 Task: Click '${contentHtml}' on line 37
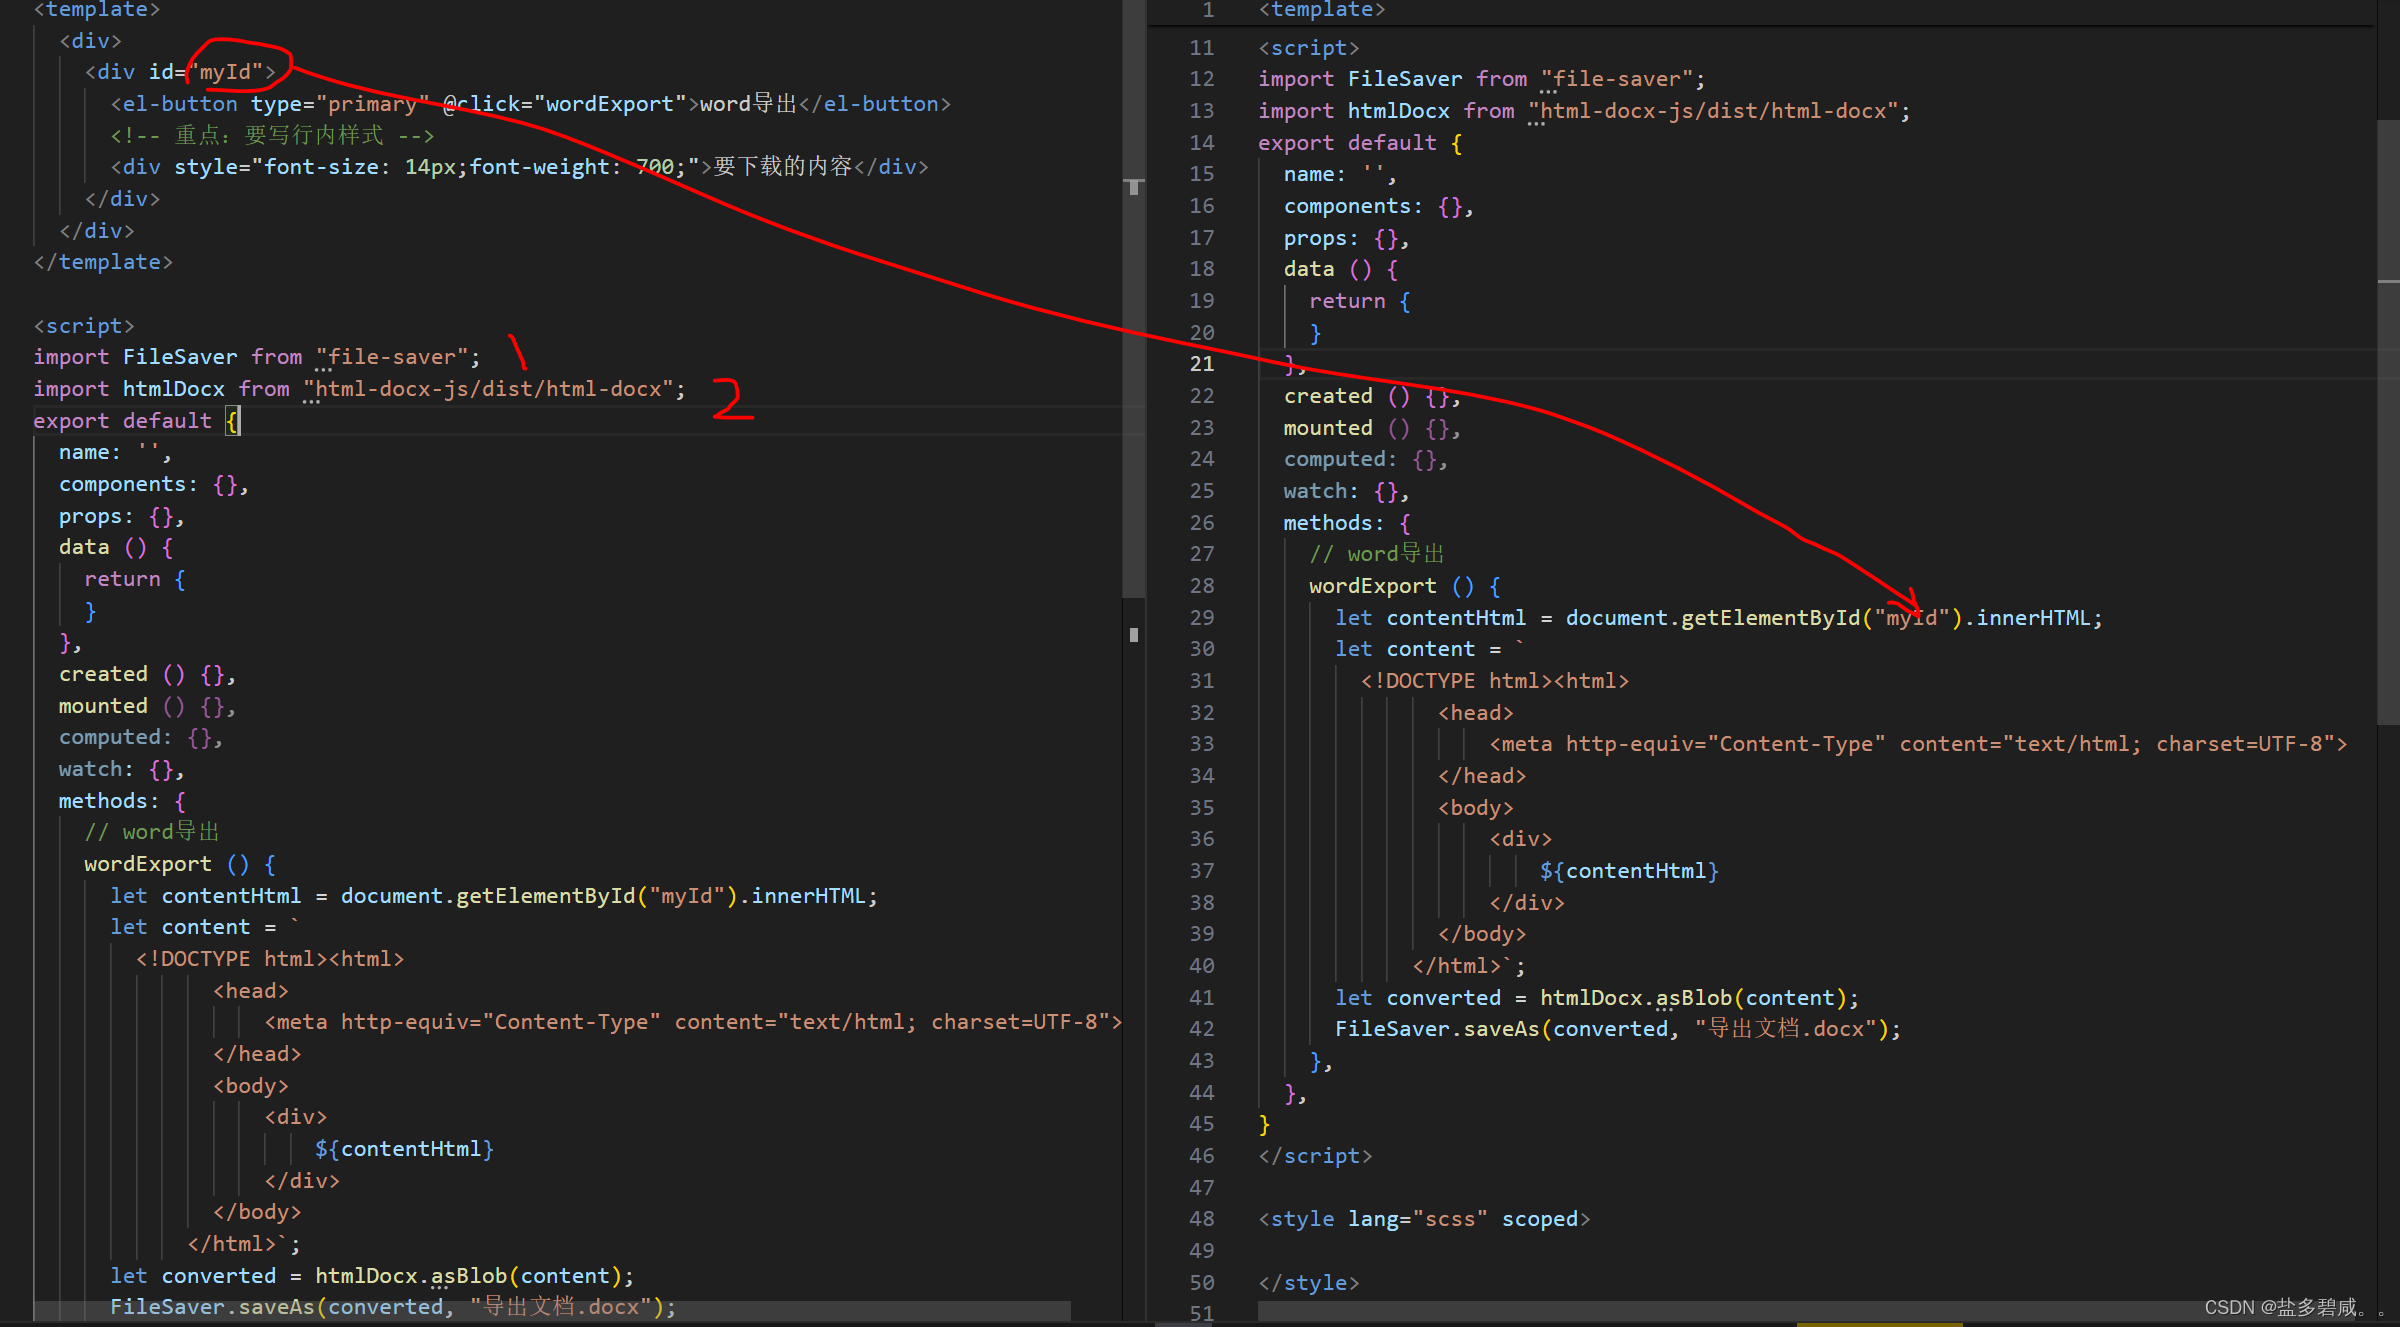[1629, 871]
